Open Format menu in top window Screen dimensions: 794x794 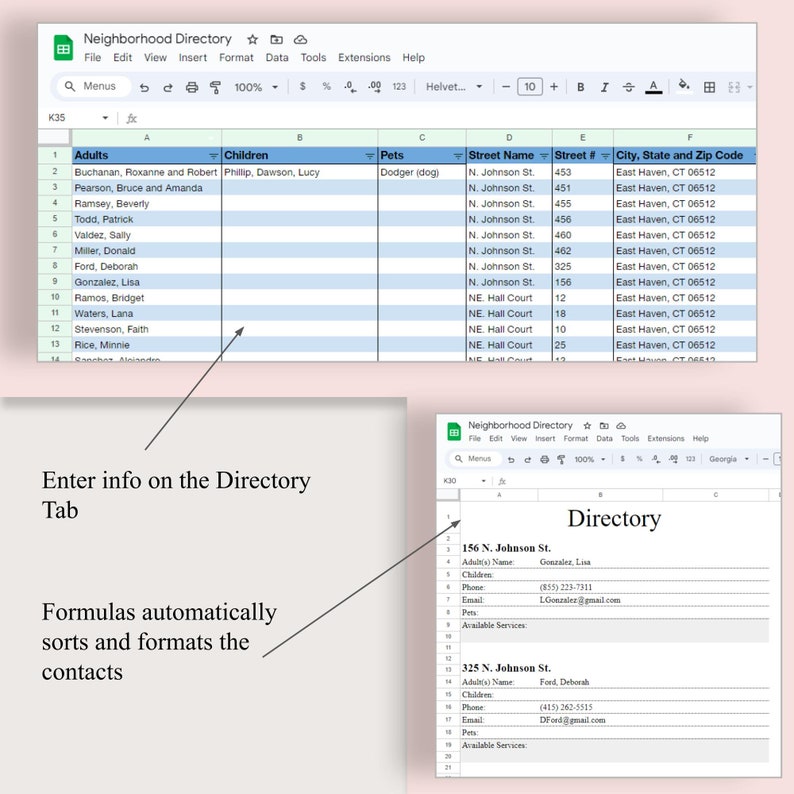tap(236, 58)
